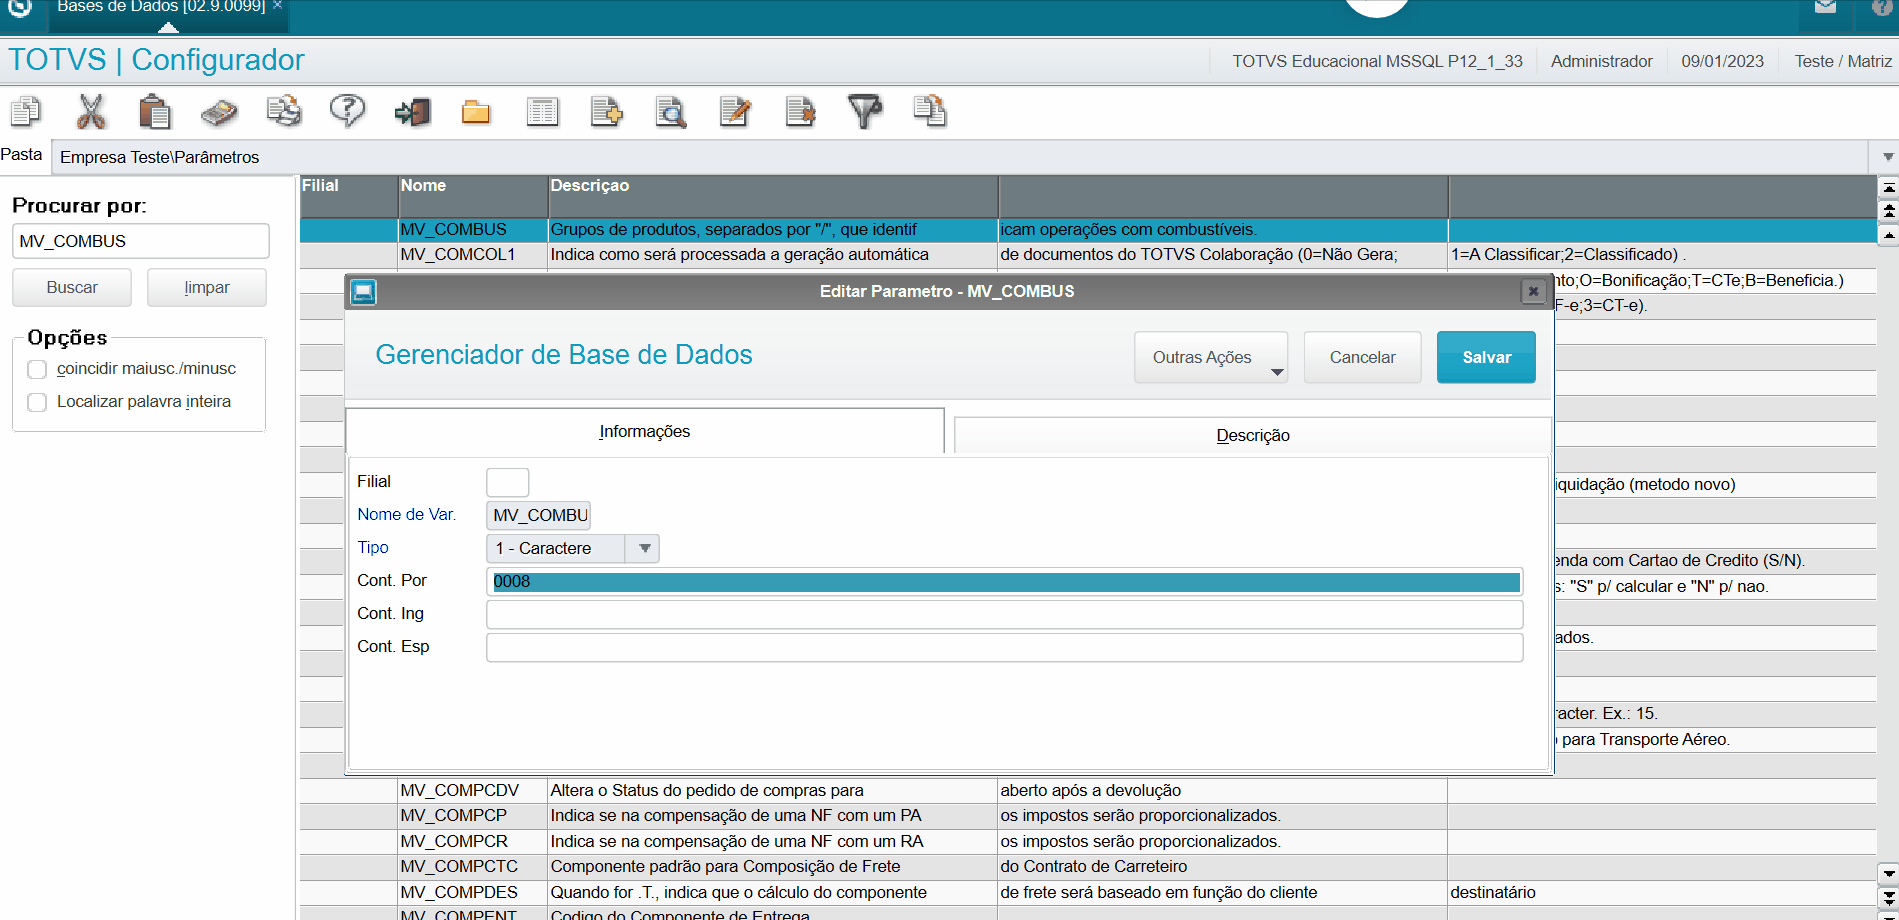Click the Buscar button
1899x920 pixels.
tap(72, 287)
